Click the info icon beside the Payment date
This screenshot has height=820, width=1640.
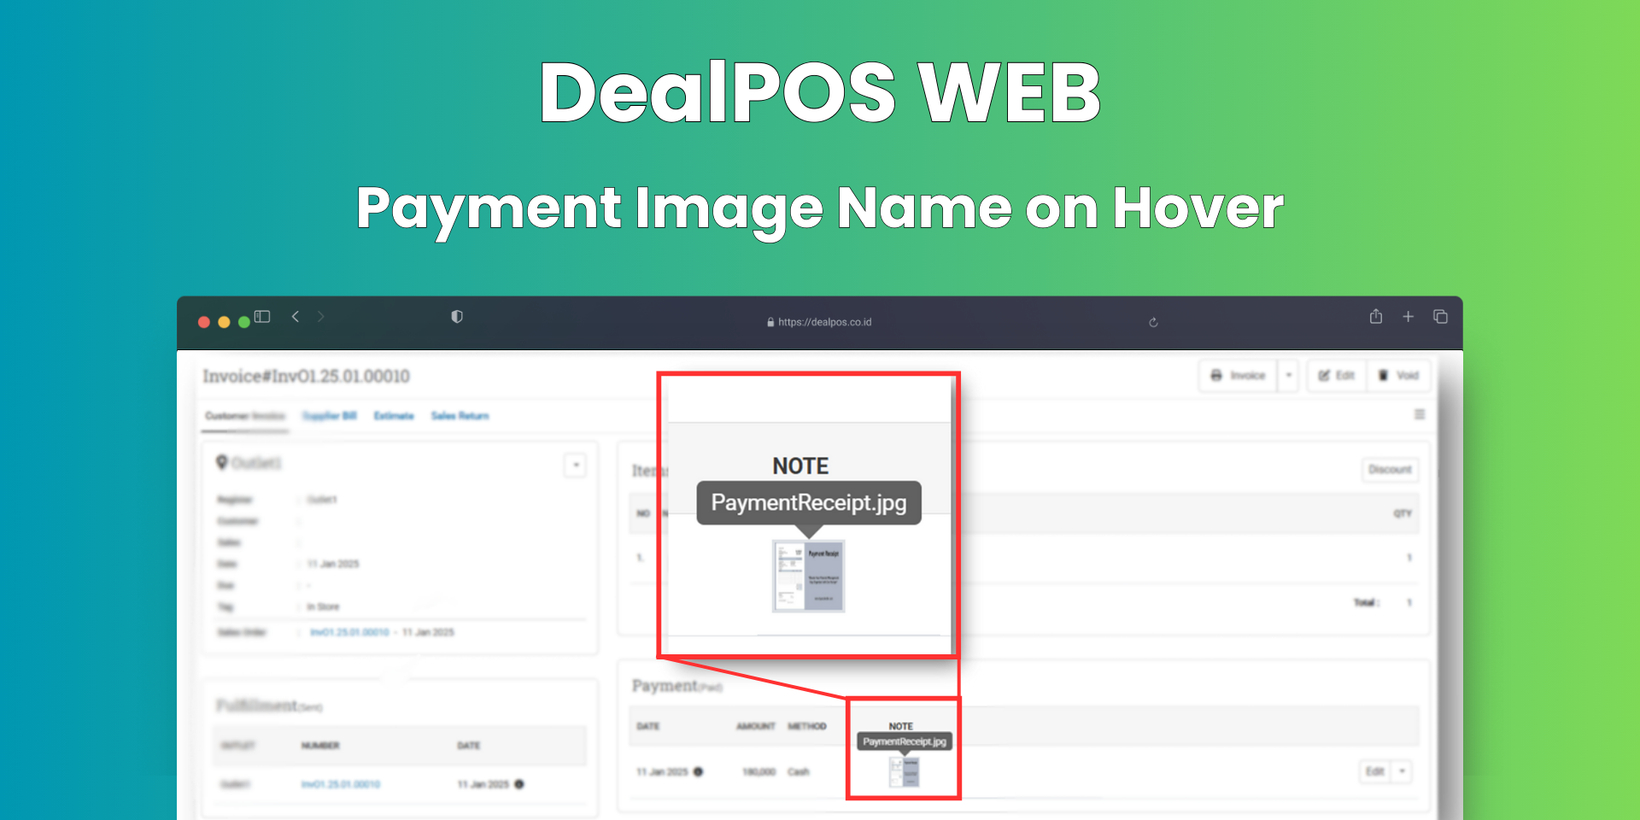tap(698, 771)
